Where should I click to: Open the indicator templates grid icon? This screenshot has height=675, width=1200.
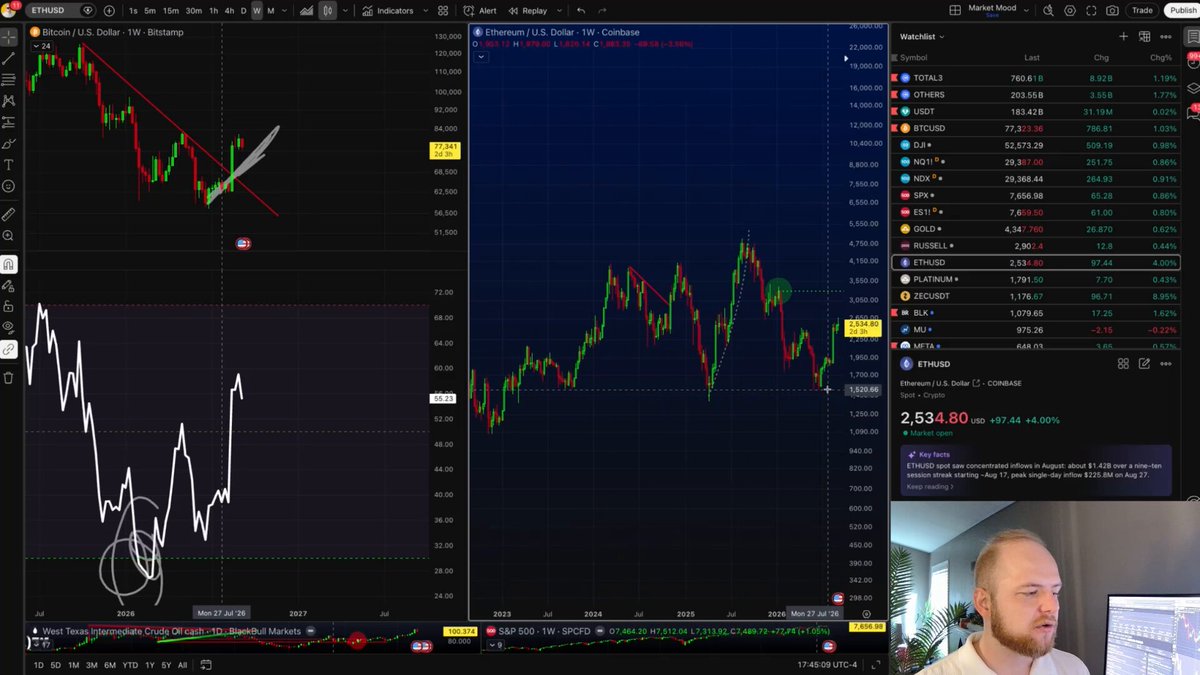click(x=443, y=10)
